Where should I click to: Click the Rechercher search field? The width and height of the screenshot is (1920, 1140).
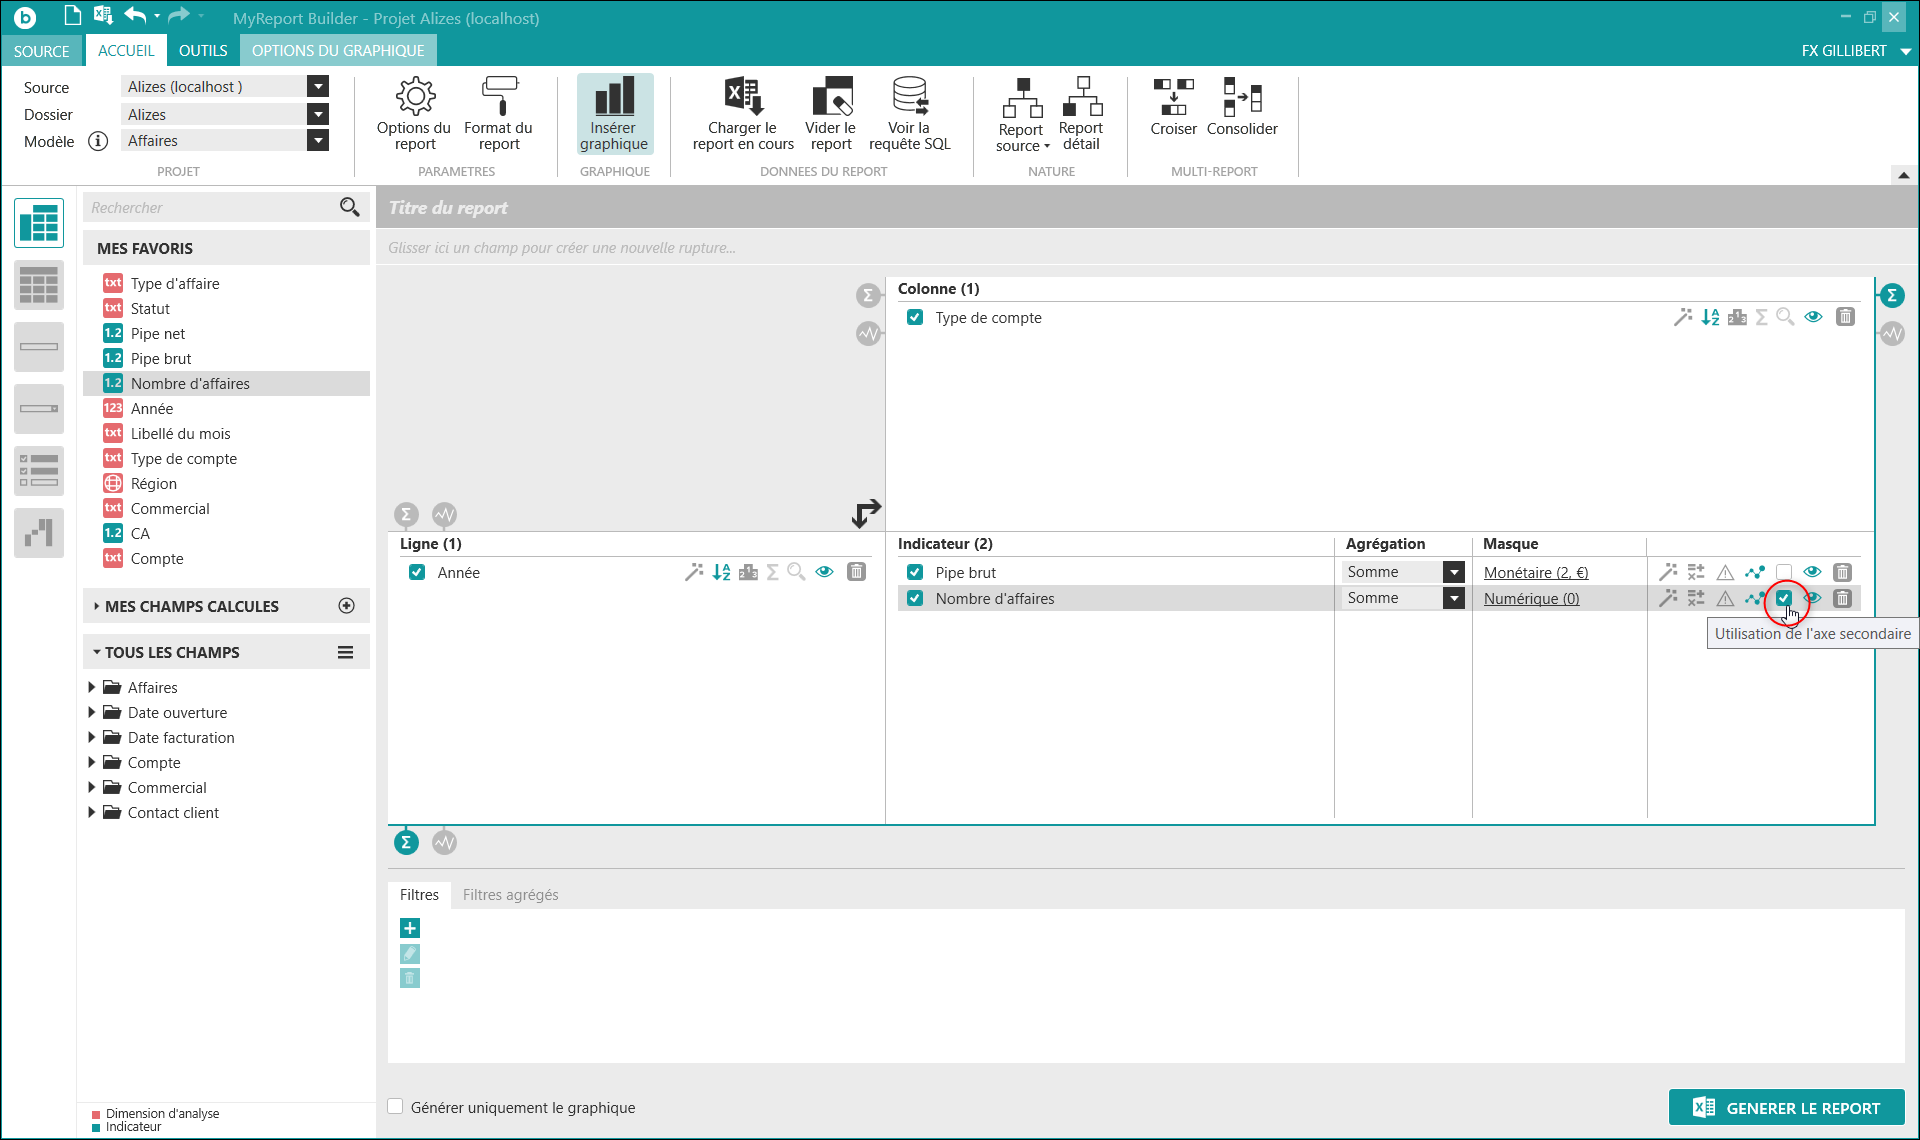tap(210, 207)
